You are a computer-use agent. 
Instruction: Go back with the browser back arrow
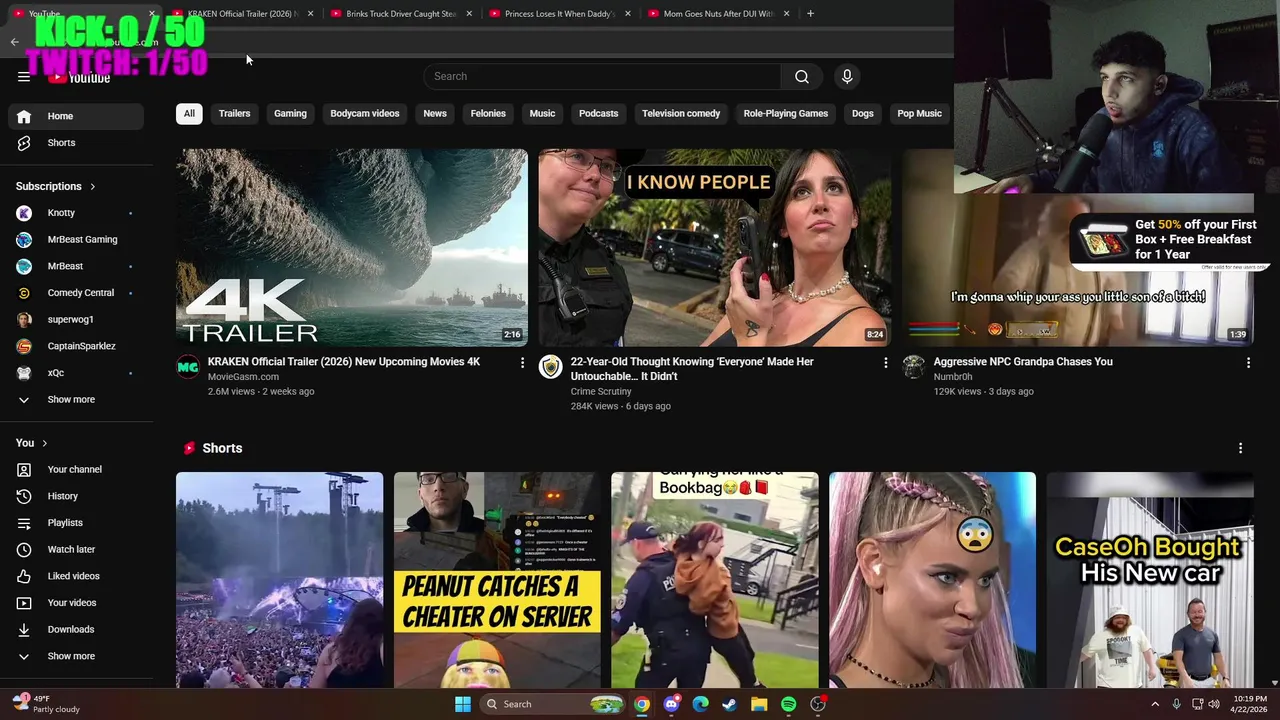(14, 42)
